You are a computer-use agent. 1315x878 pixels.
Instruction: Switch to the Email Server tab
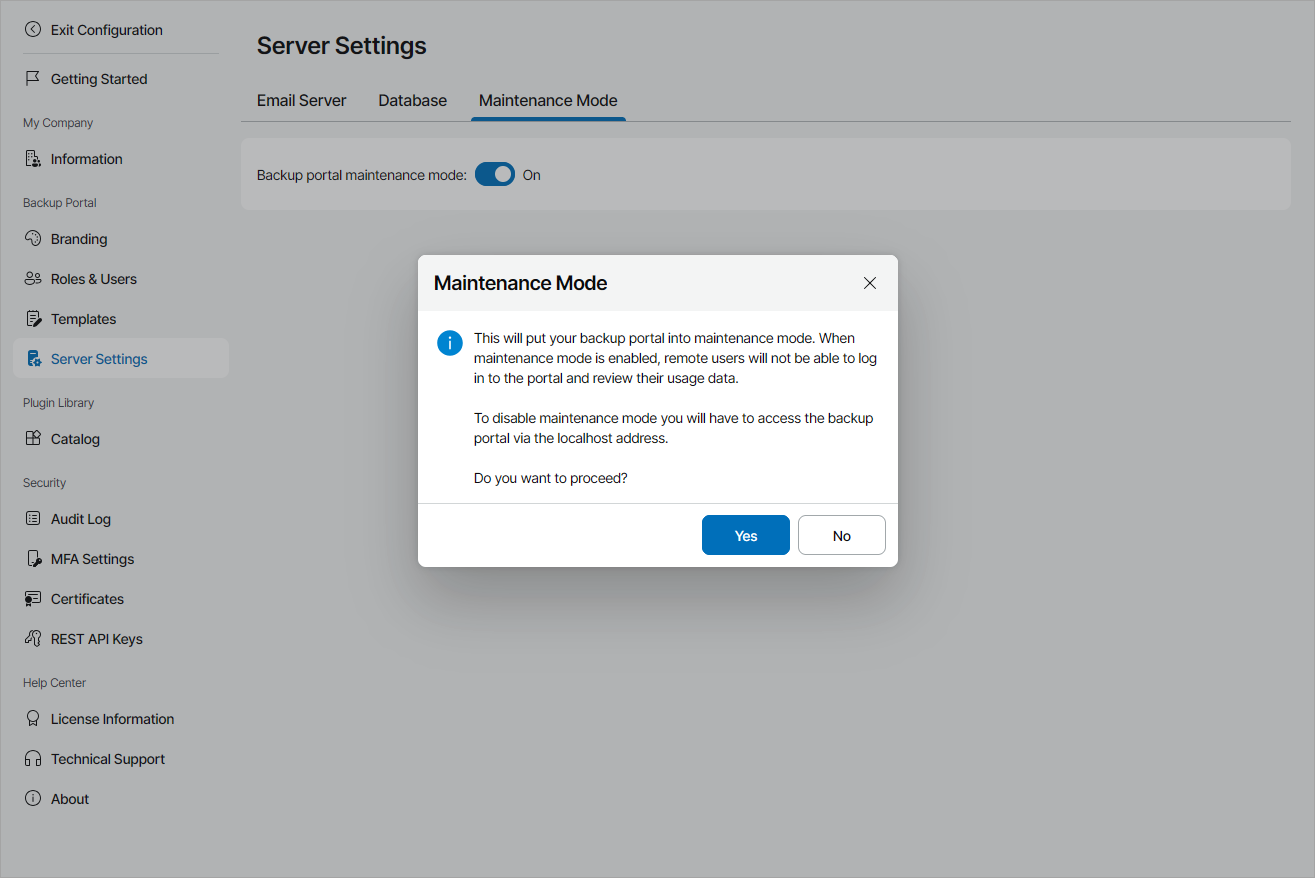tap(301, 100)
